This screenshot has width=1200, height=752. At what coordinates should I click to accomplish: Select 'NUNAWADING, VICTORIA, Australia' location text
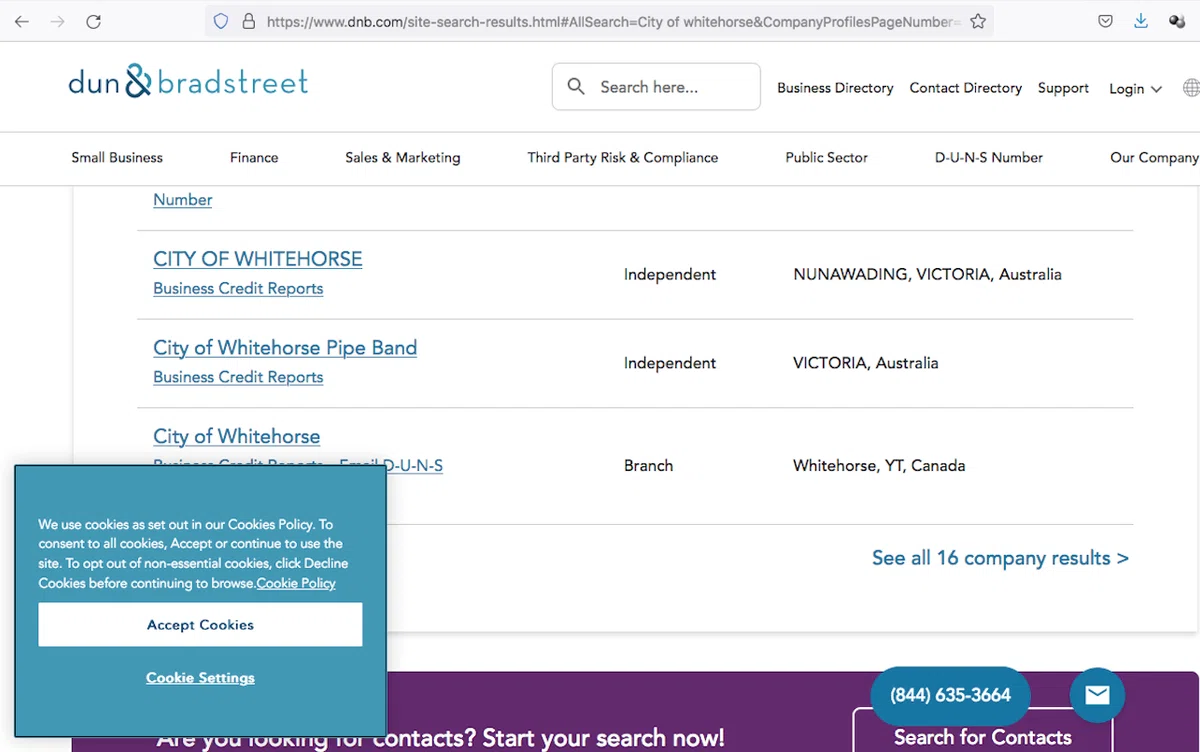[927, 275]
